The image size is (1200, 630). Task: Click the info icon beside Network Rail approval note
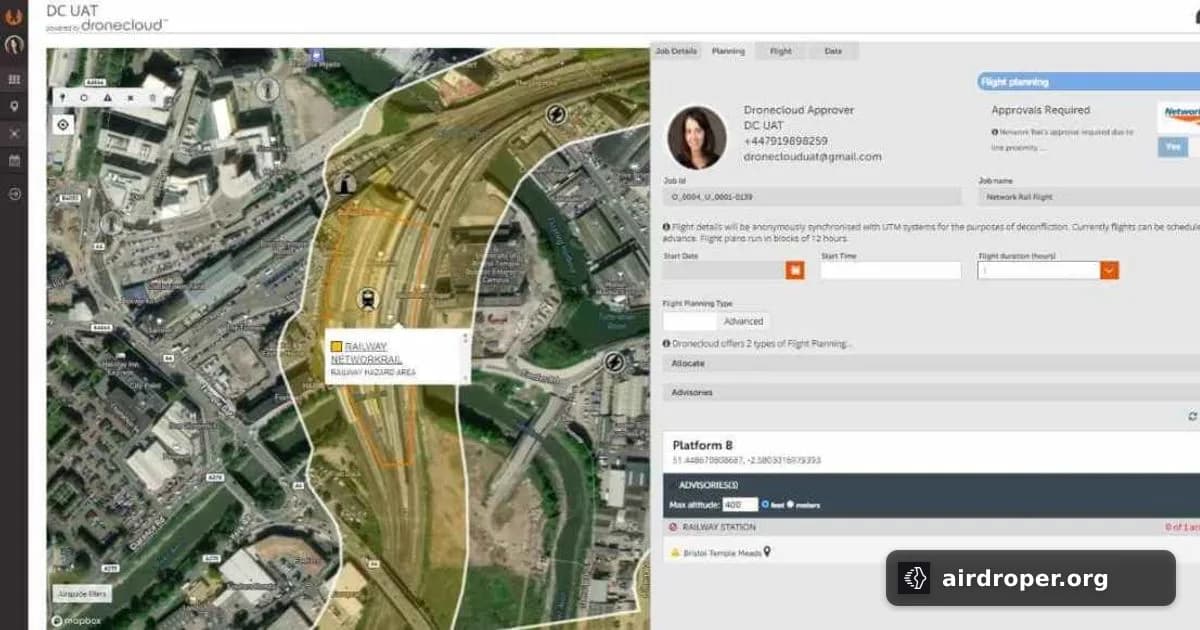(x=995, y=132)
